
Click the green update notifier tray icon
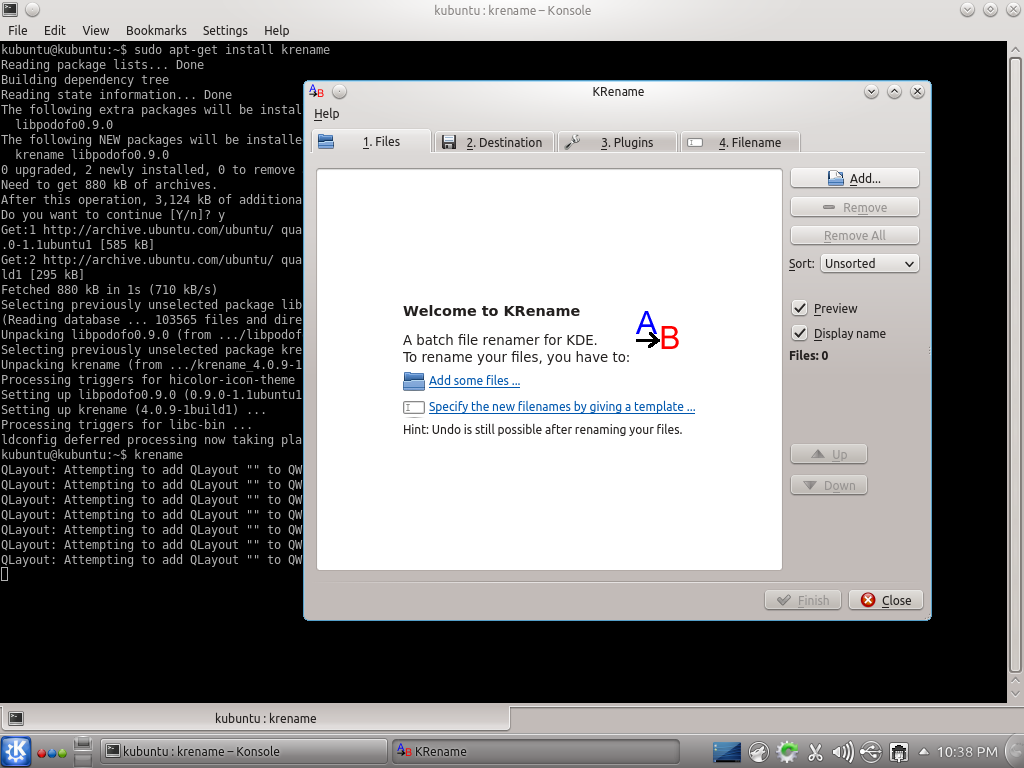787,751
